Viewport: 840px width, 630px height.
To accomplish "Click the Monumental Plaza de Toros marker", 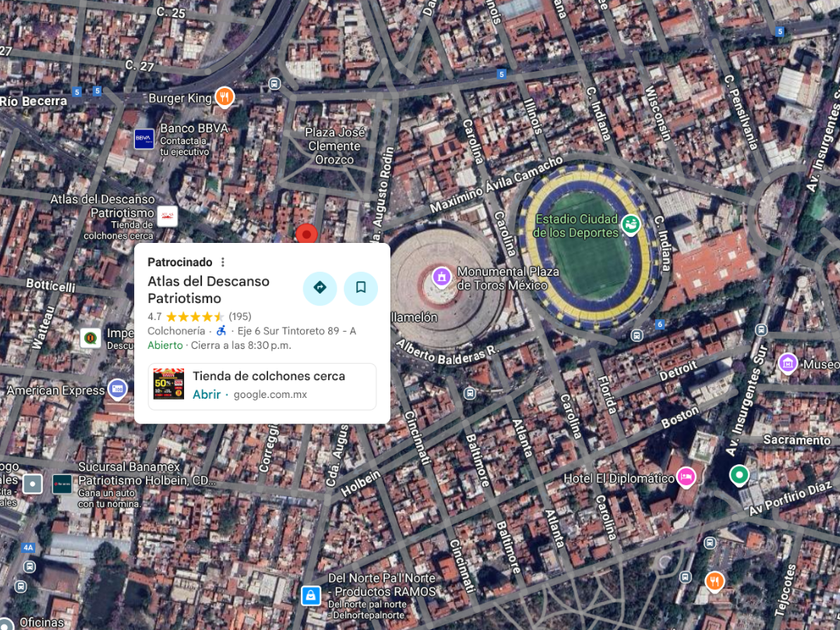I will pos(441,277).
